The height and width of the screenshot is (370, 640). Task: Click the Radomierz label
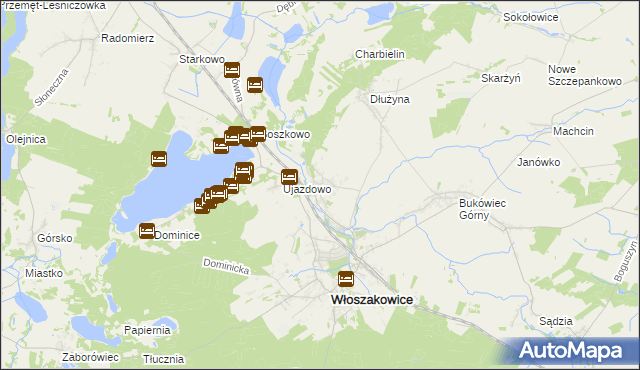coord(128,38)
